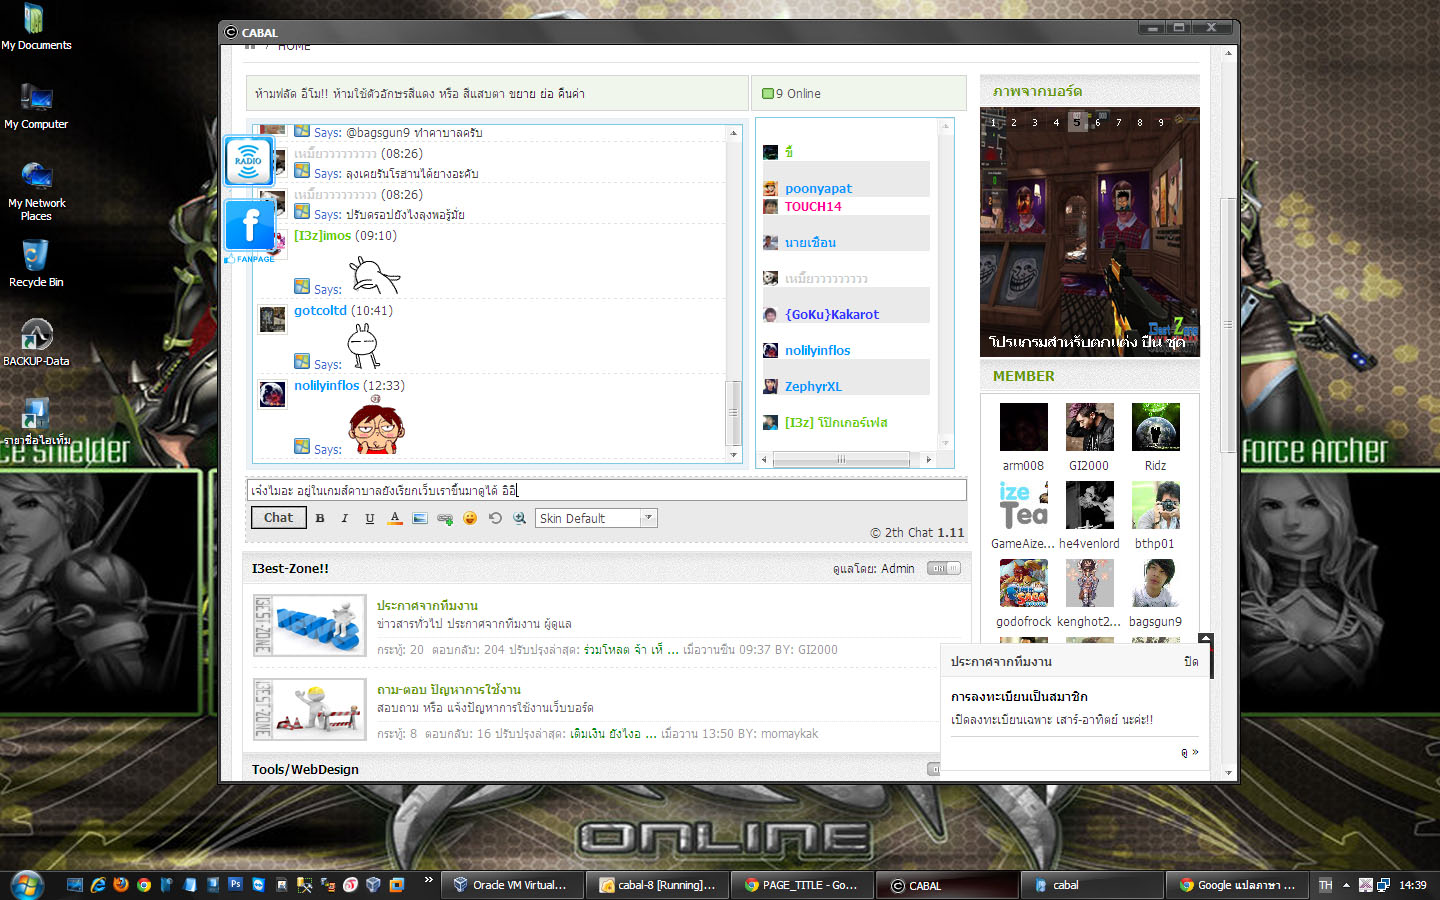Open the forum announcements link
The width and height of the screenshot is (1440, 900).
pos(427,606)
